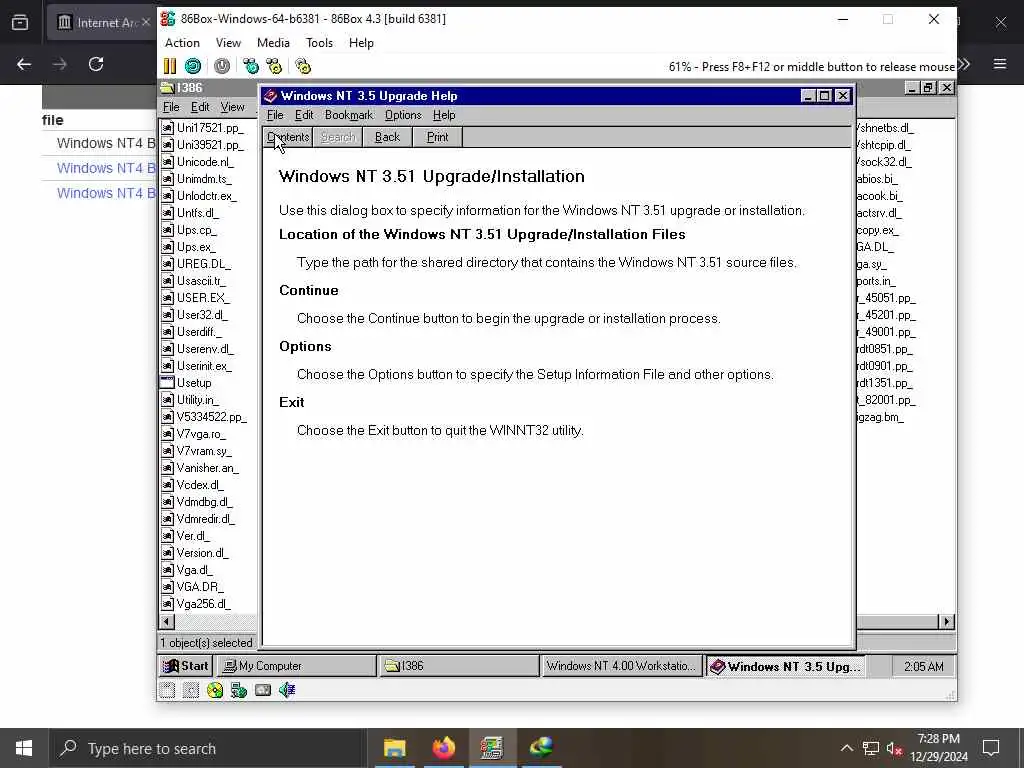Click the grey ACPI shutdown power icon
This screenshot has height=768, width=1024.
(222, 66)
